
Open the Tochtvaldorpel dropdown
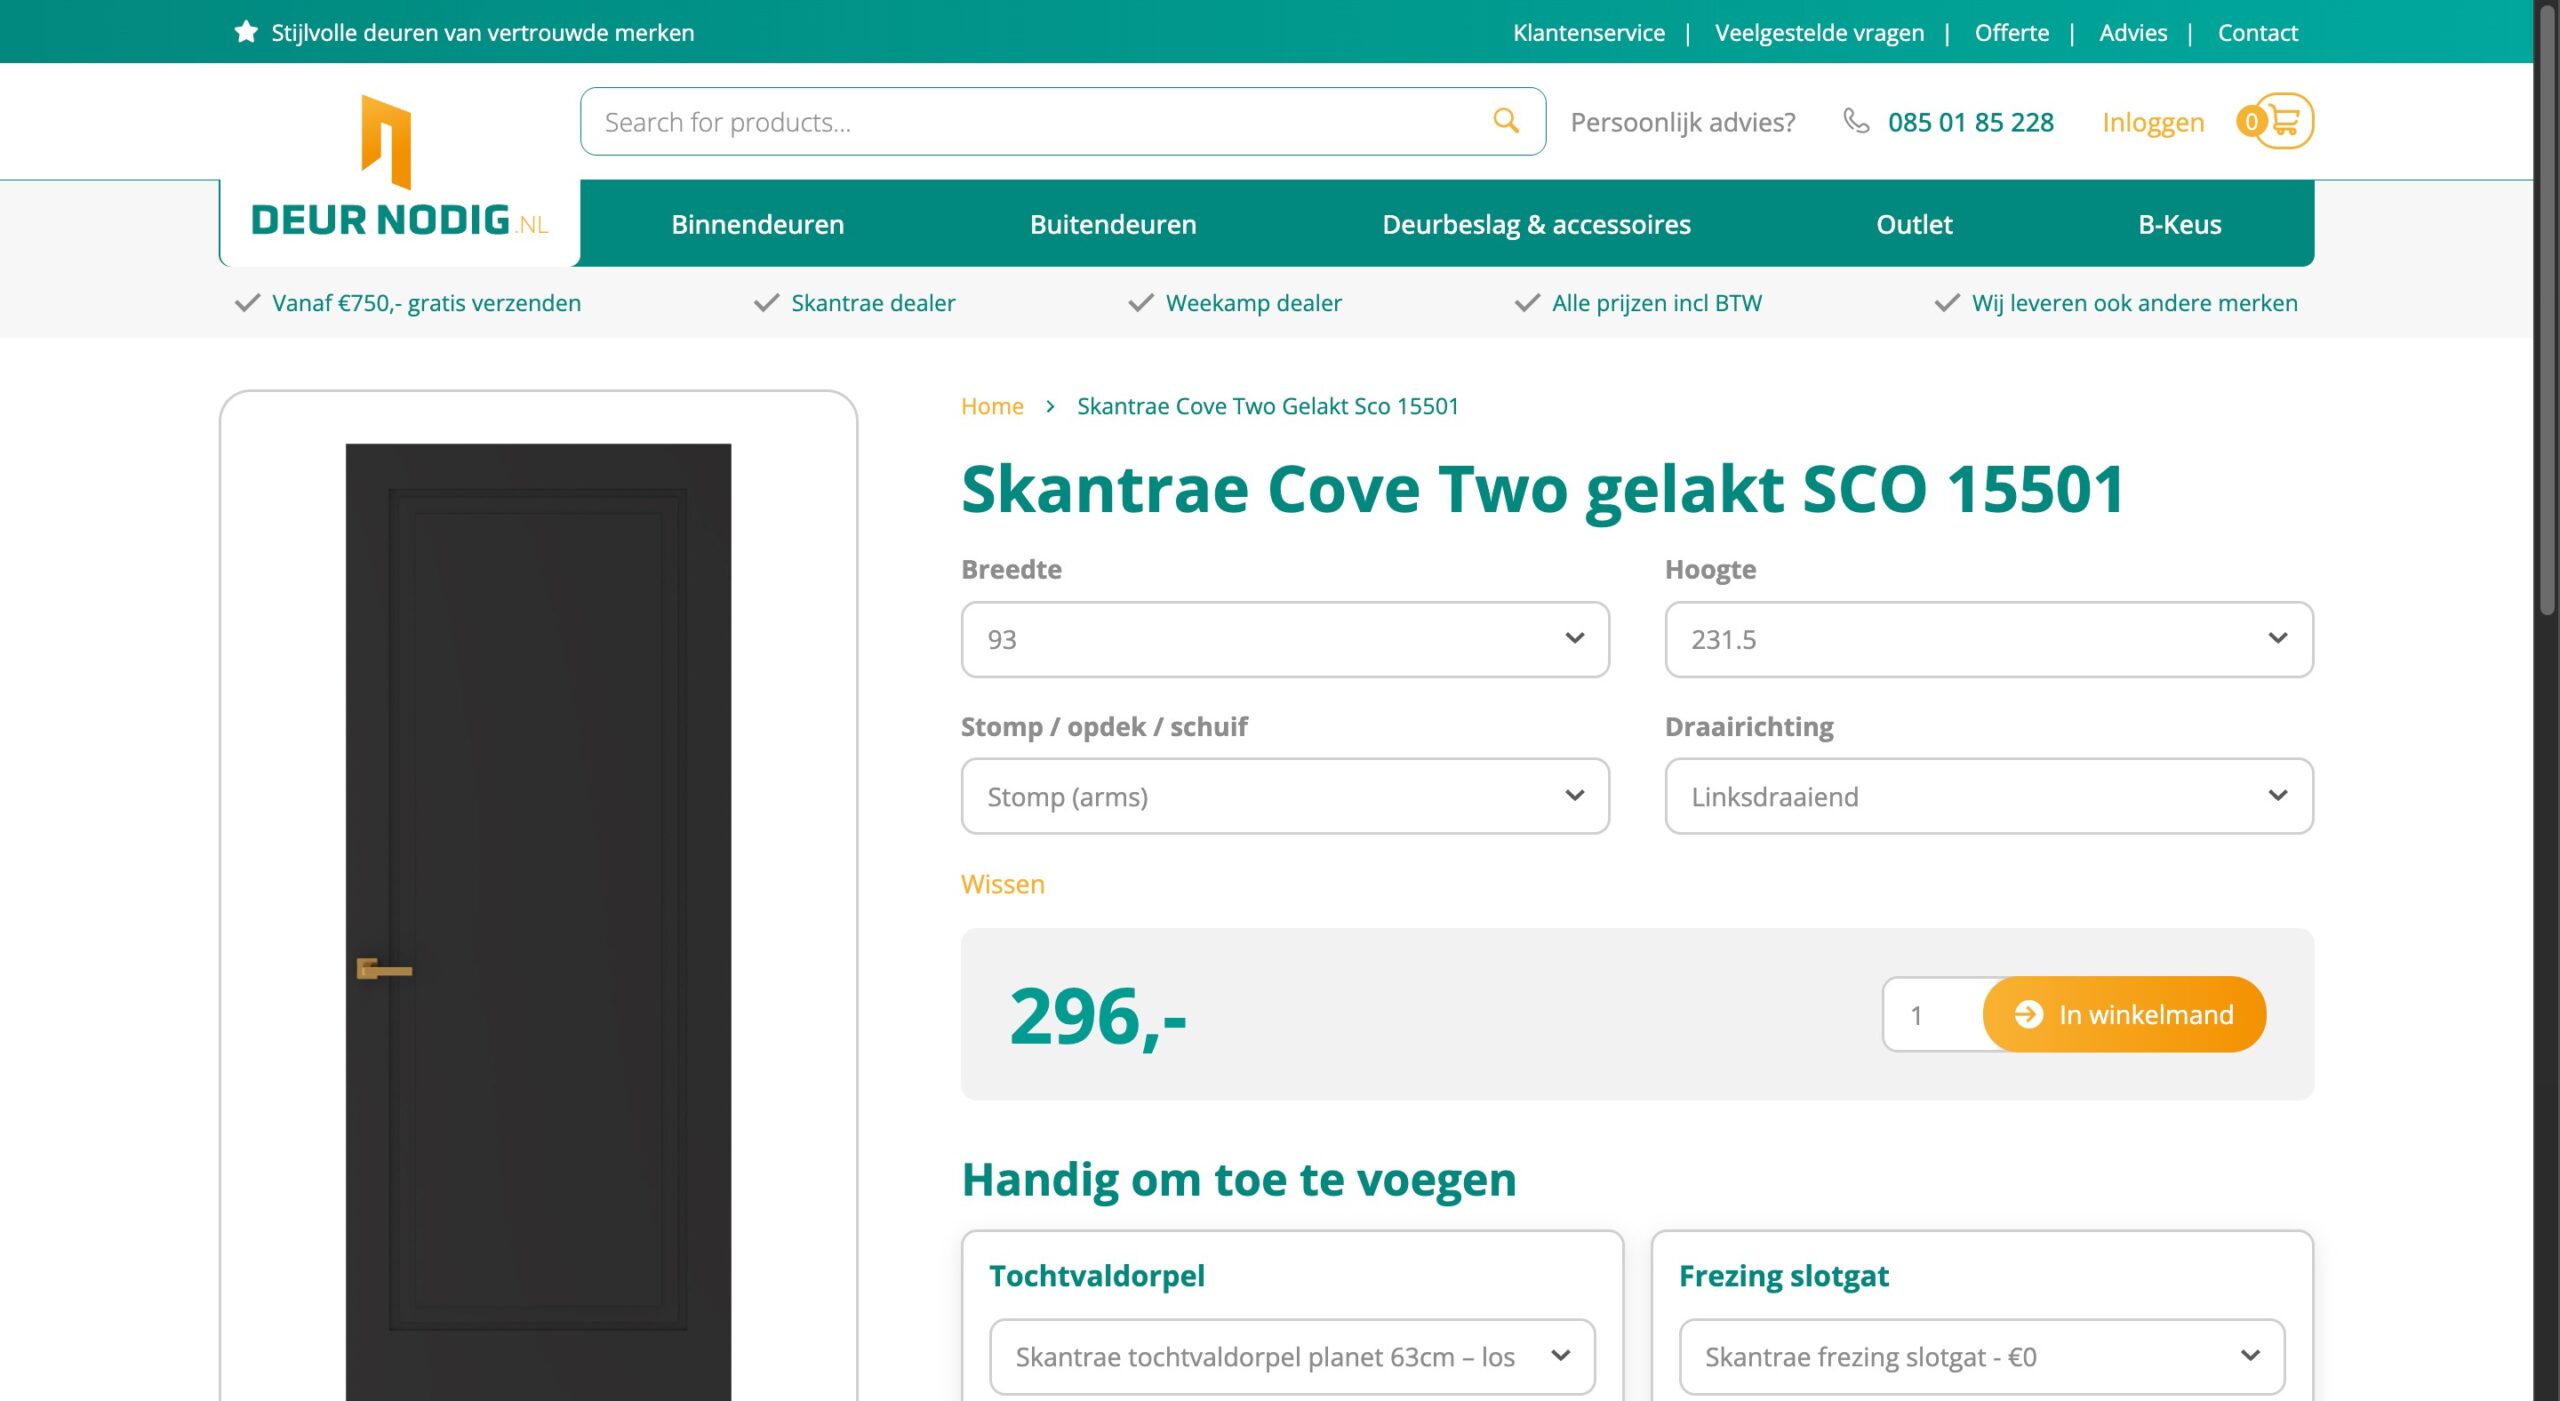pos(1292,1356)
